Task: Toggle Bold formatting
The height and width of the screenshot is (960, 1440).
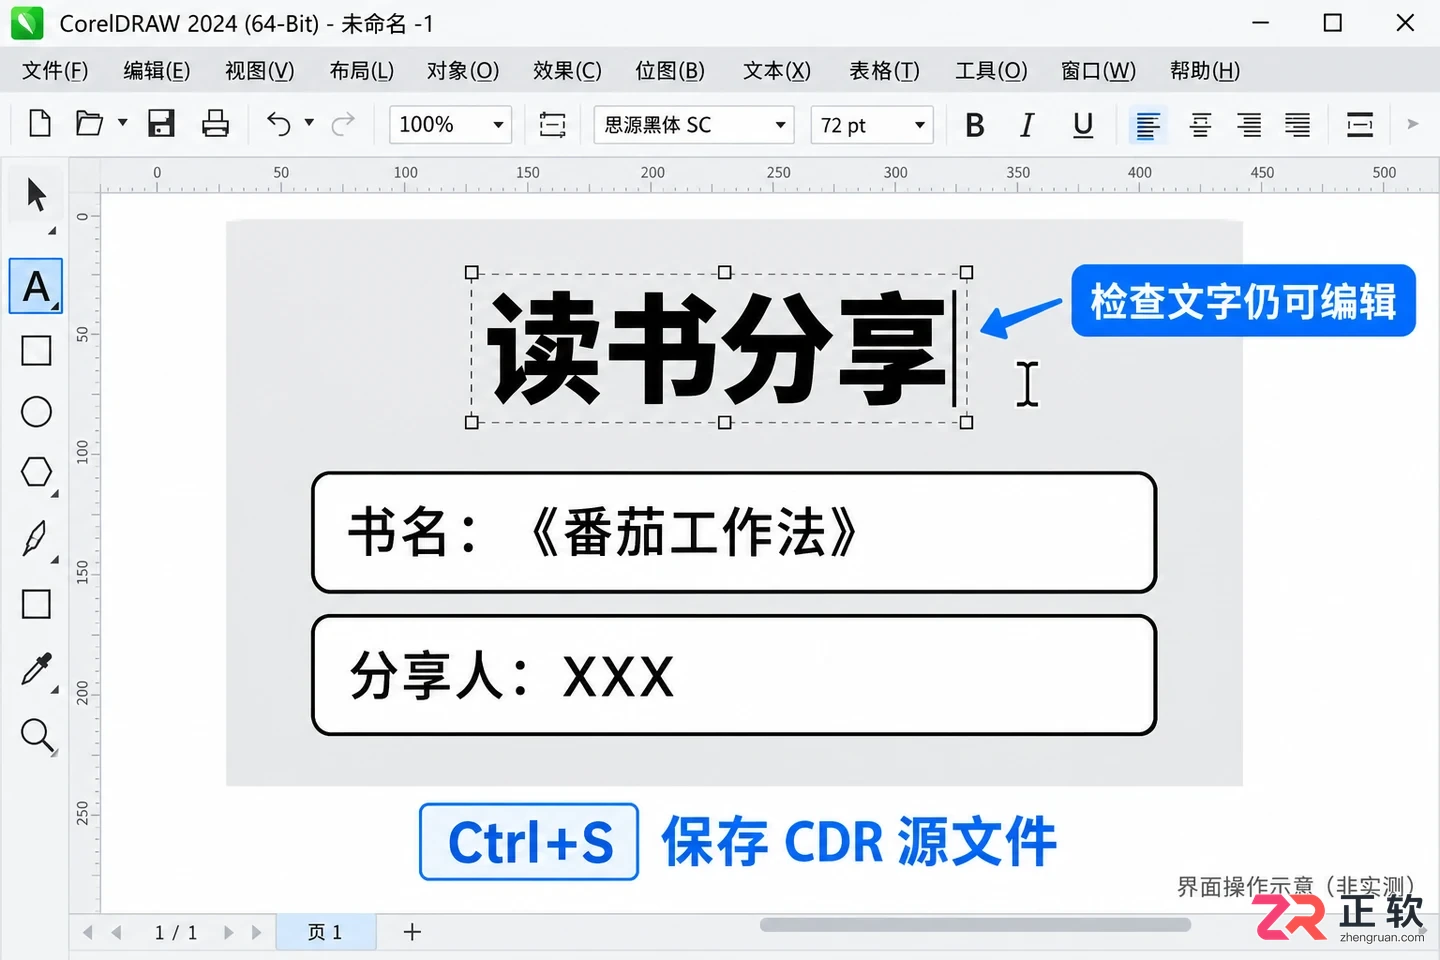Action: [x=975, y=125]
